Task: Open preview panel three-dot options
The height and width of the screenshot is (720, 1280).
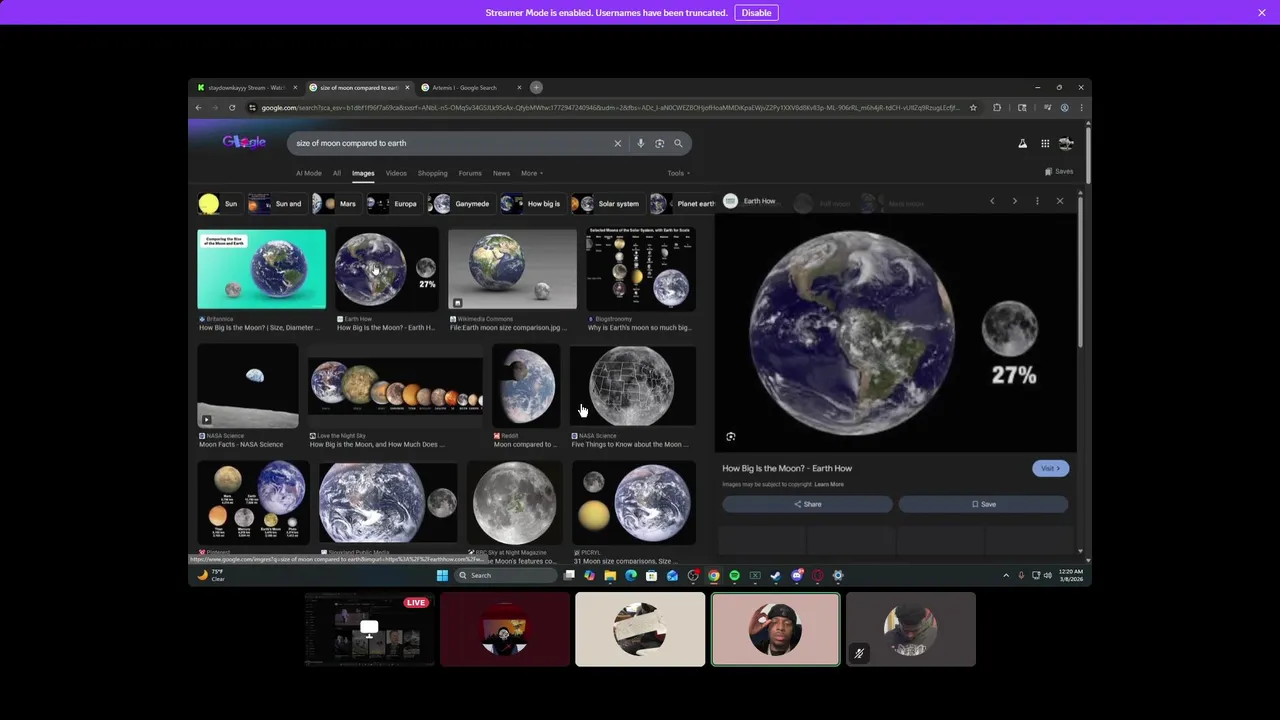Action: pos(1037,201)
